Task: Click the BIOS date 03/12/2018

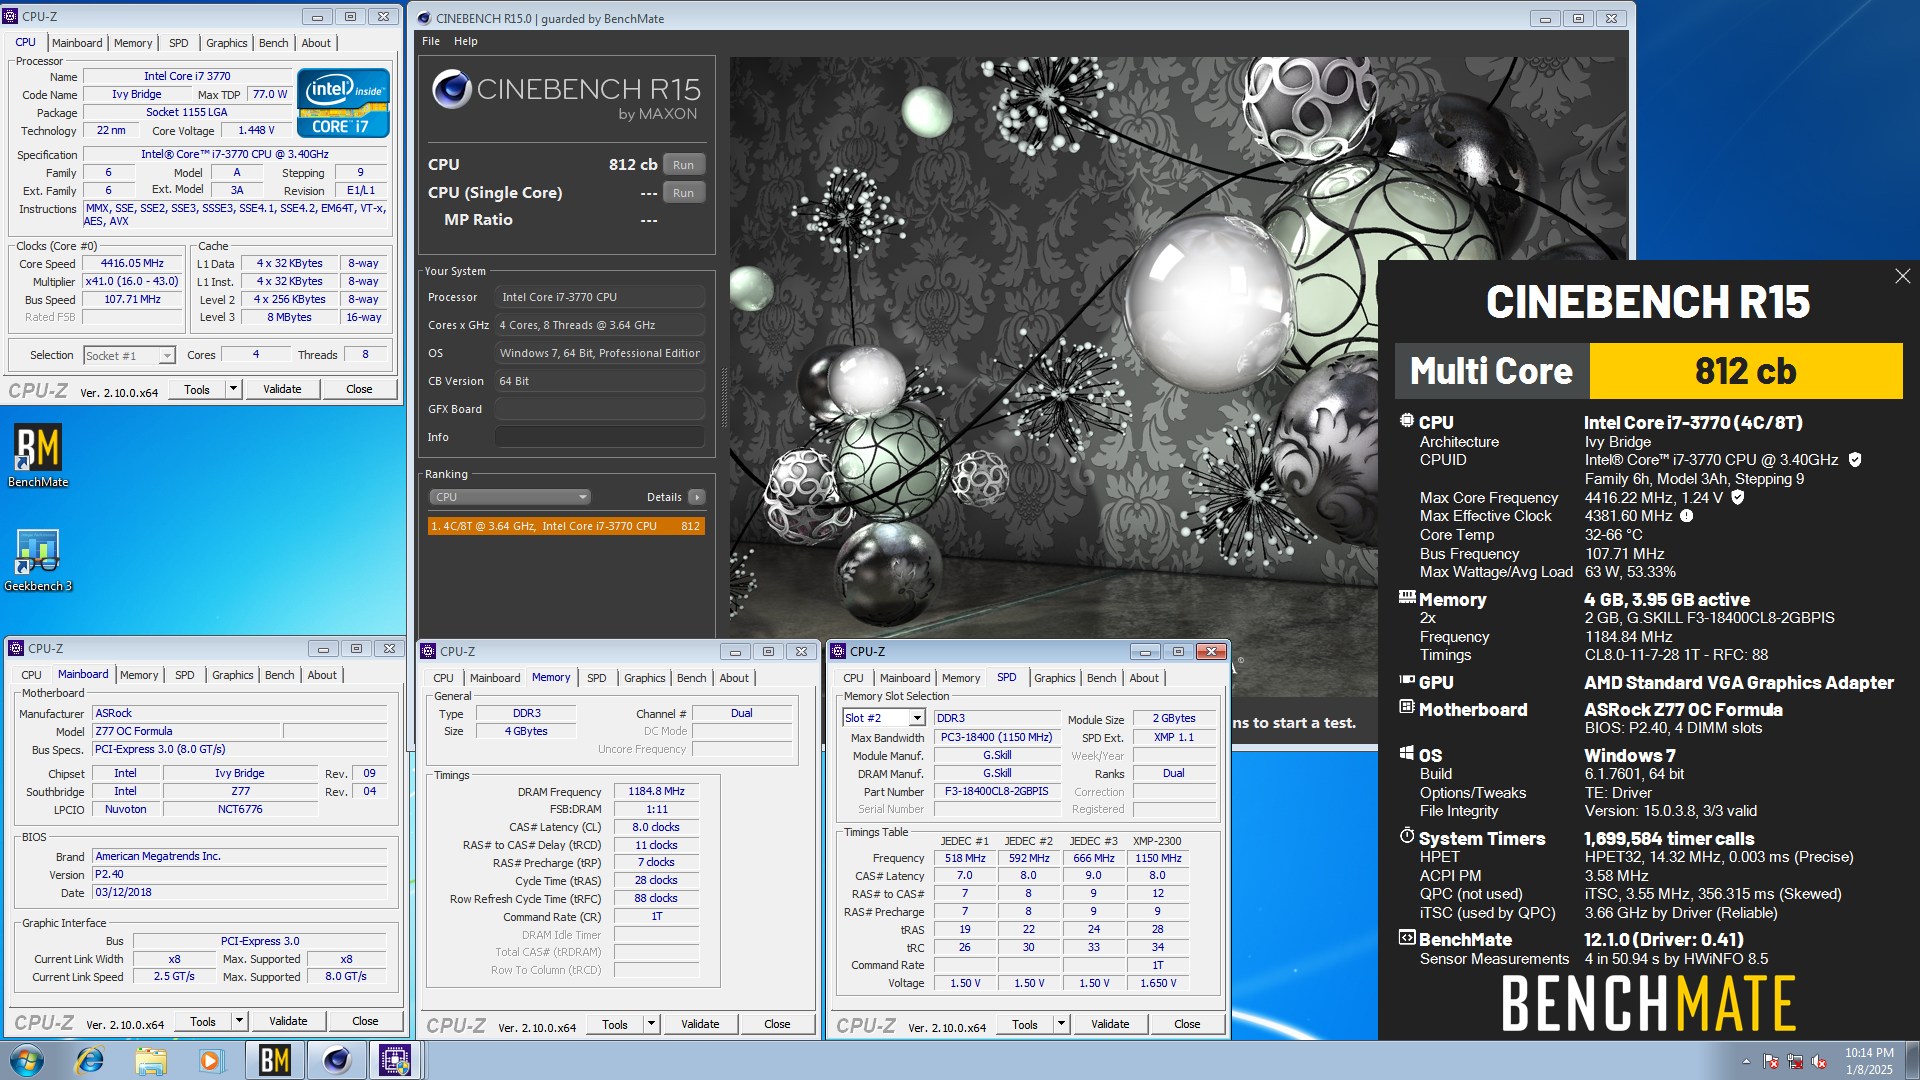Action: 240,892
